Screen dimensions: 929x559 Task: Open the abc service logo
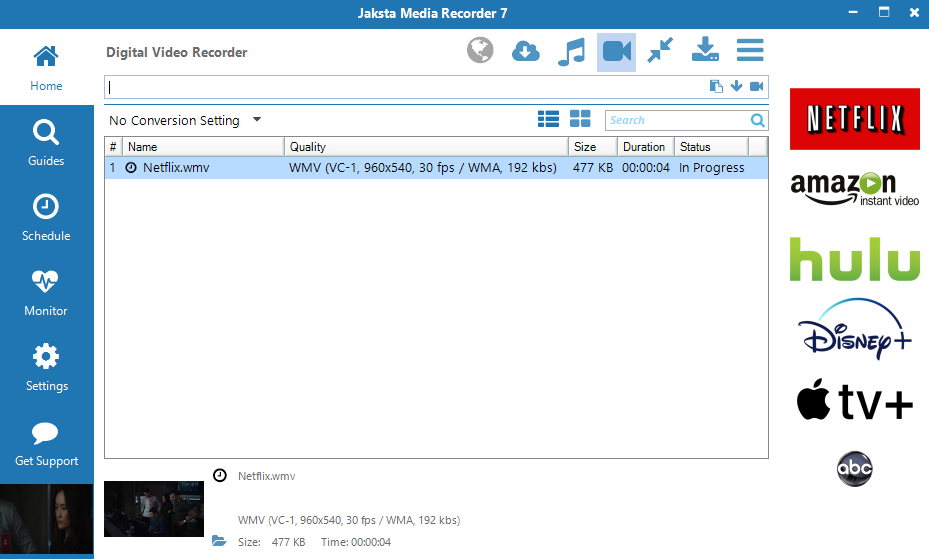point(854,468)
